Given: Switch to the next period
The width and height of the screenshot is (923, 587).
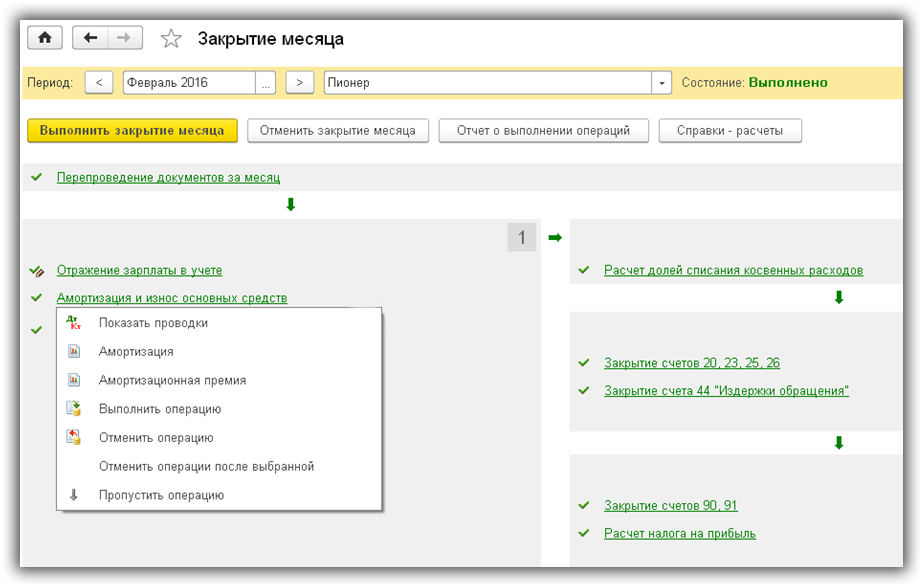Looking at the screenshot, I should pyautogui.click(x=300, y=83).
